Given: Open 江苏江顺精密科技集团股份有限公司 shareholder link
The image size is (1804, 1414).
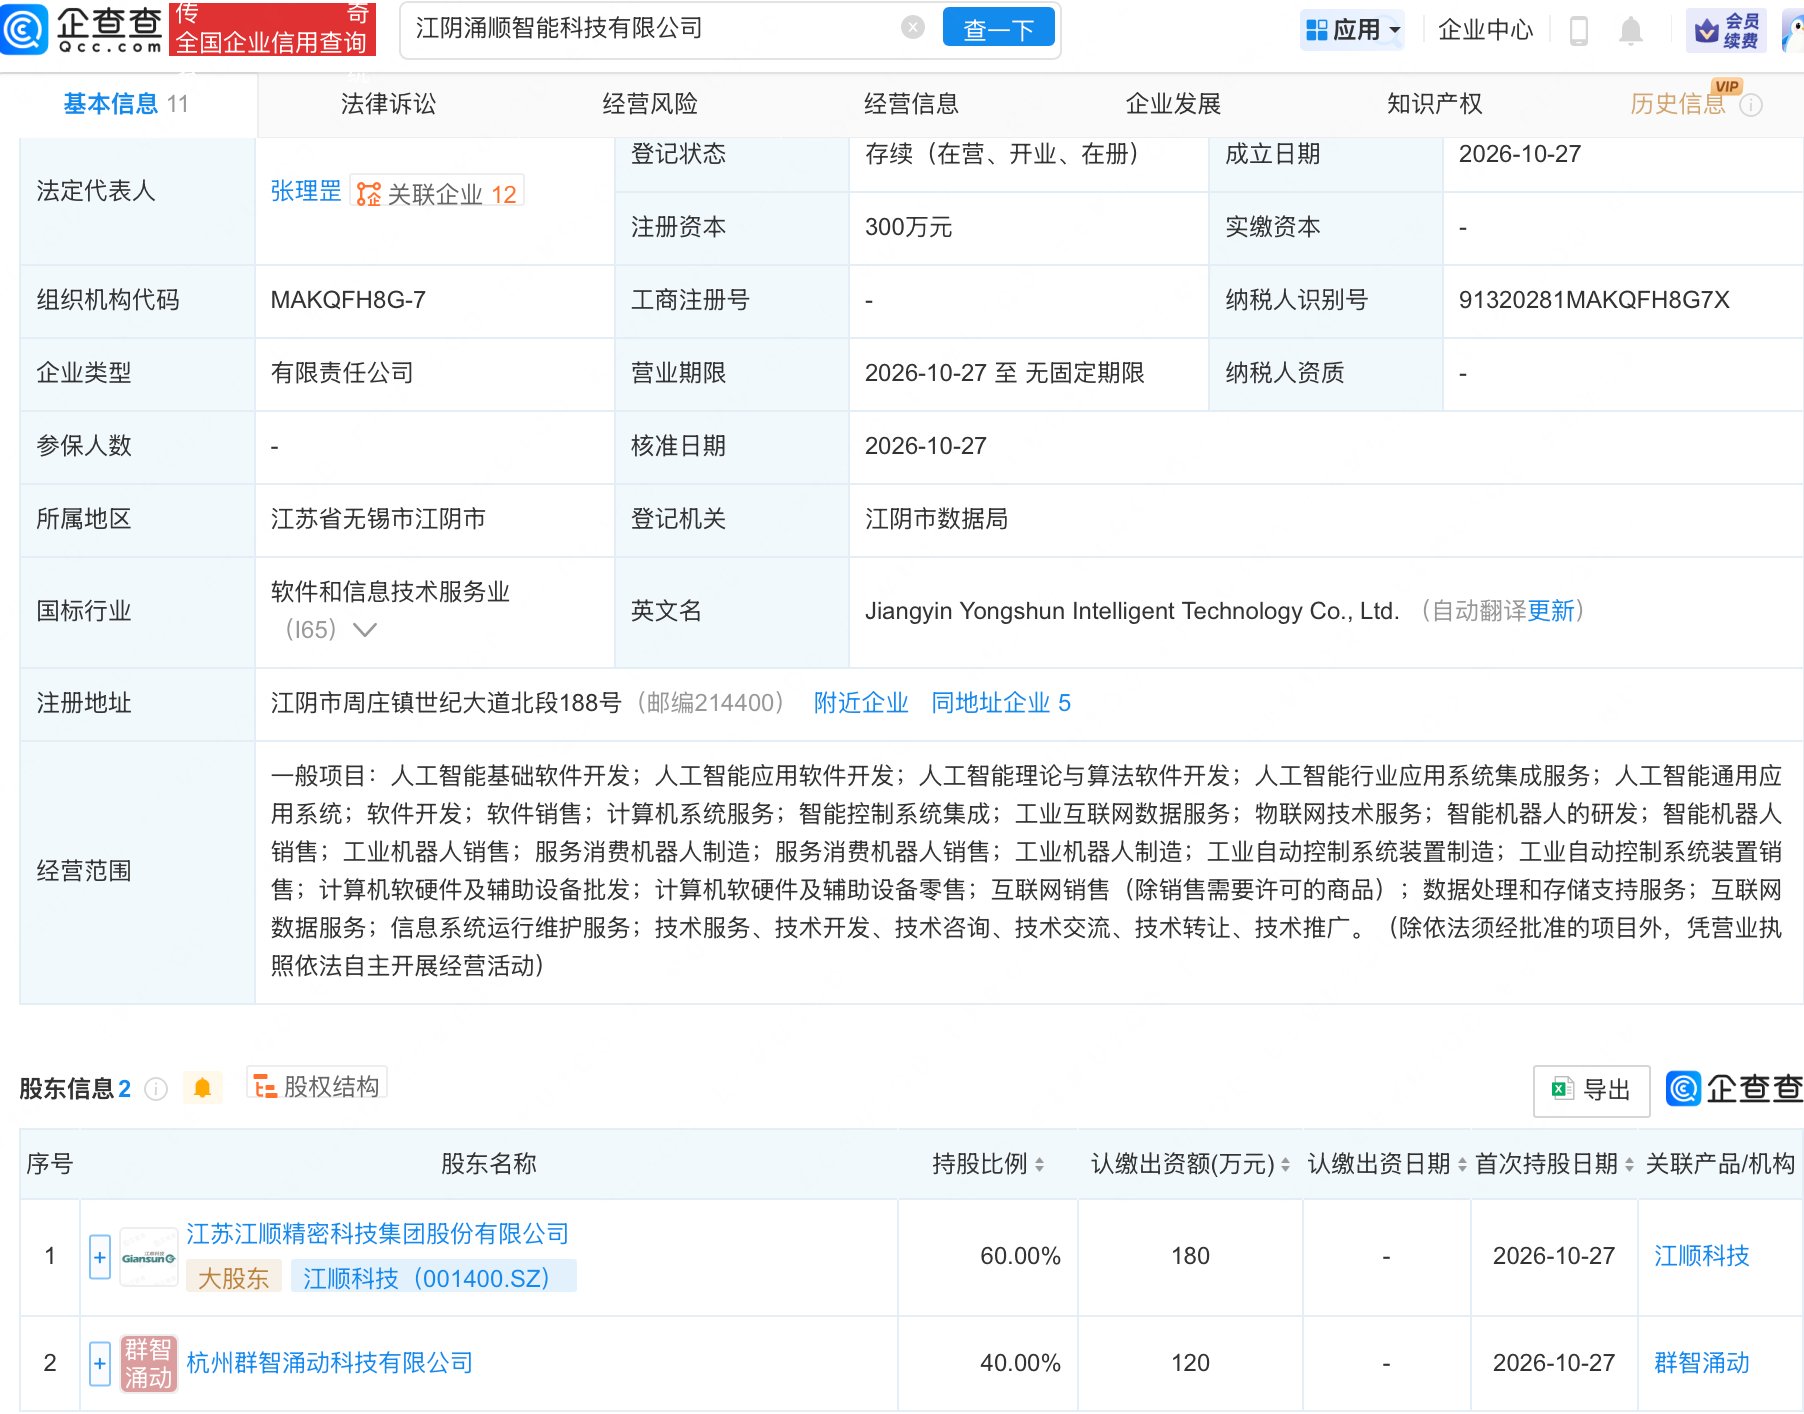Looking at the screenshot, I should [x=377, y=1234].
